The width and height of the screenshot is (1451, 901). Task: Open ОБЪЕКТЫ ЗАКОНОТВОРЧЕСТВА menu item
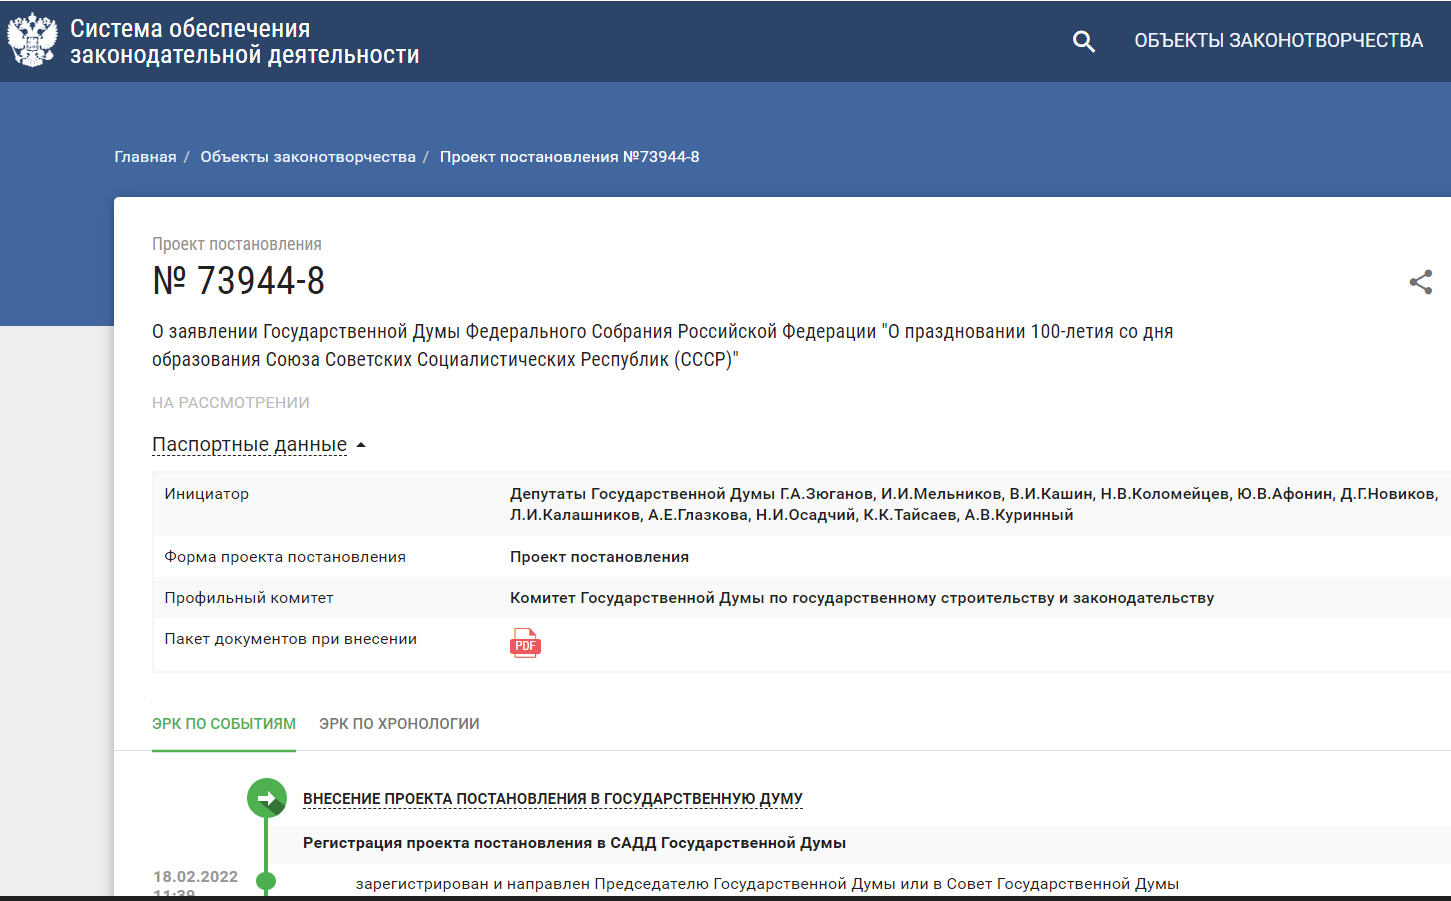coord(1278,41)
